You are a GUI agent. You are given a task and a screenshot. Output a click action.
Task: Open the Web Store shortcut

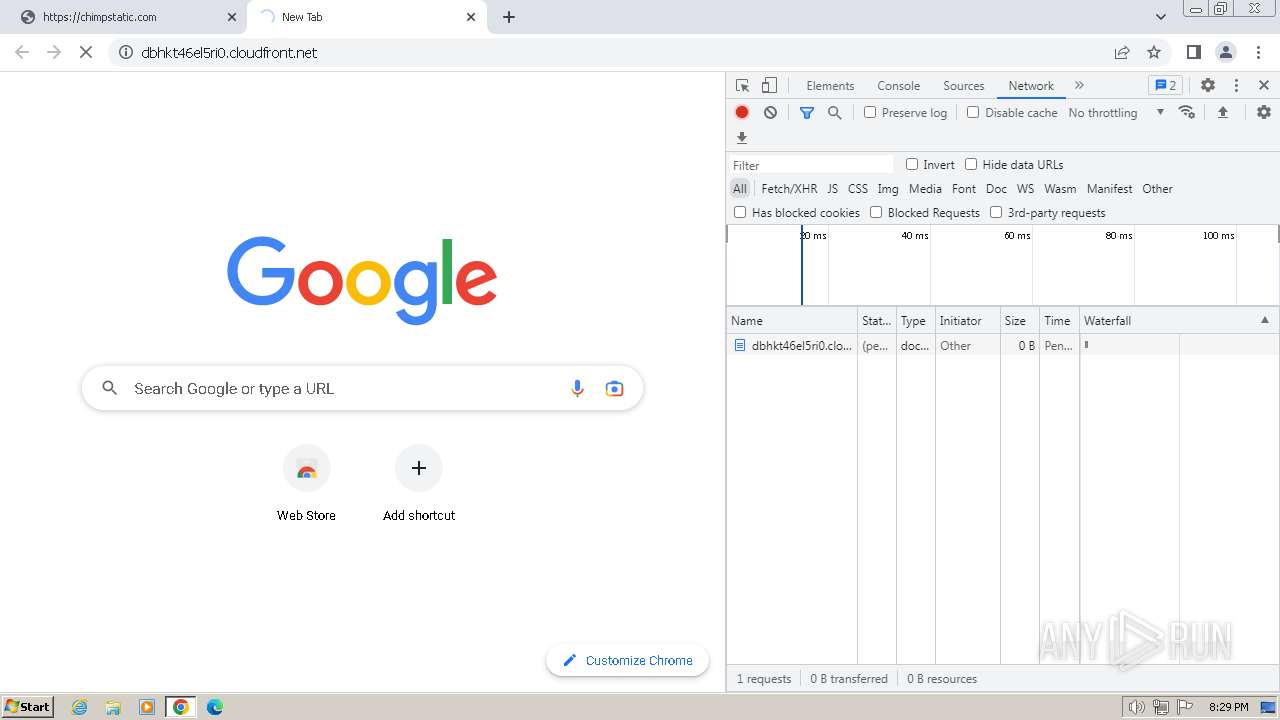pyautogui.click(x=306, y=484)
